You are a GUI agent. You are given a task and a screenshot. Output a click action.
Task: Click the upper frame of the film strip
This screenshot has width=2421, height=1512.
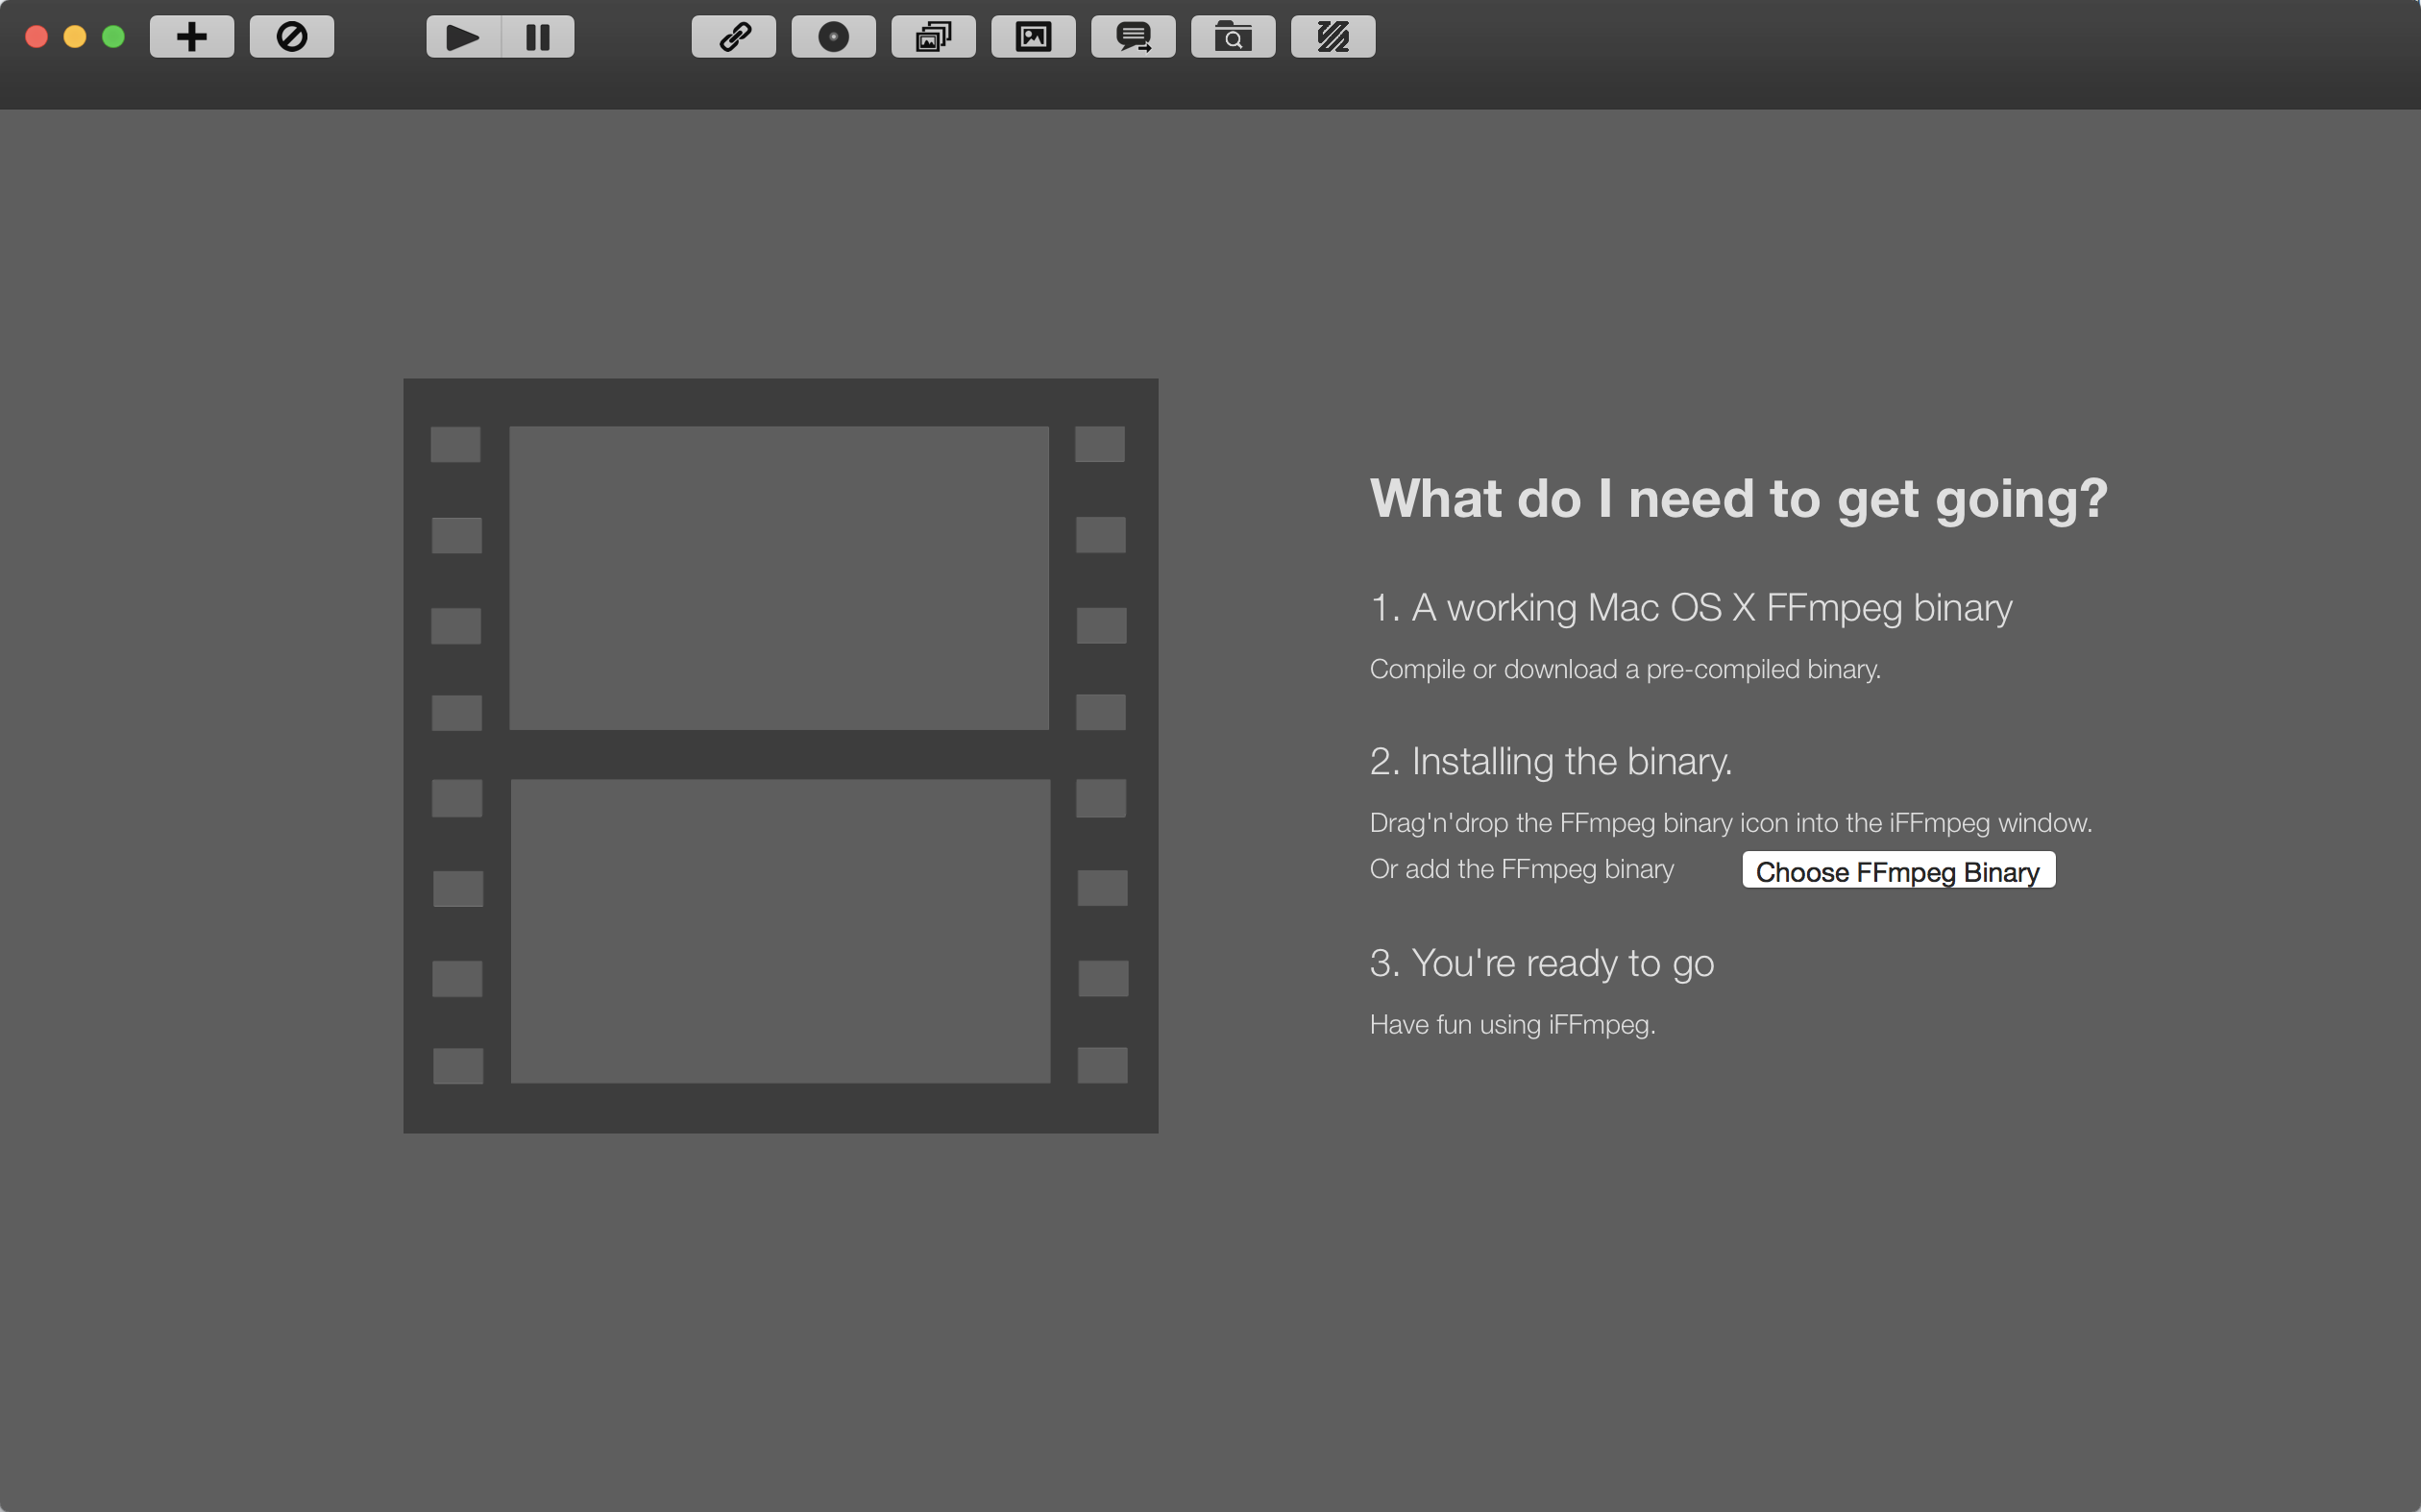click(779, 578)
